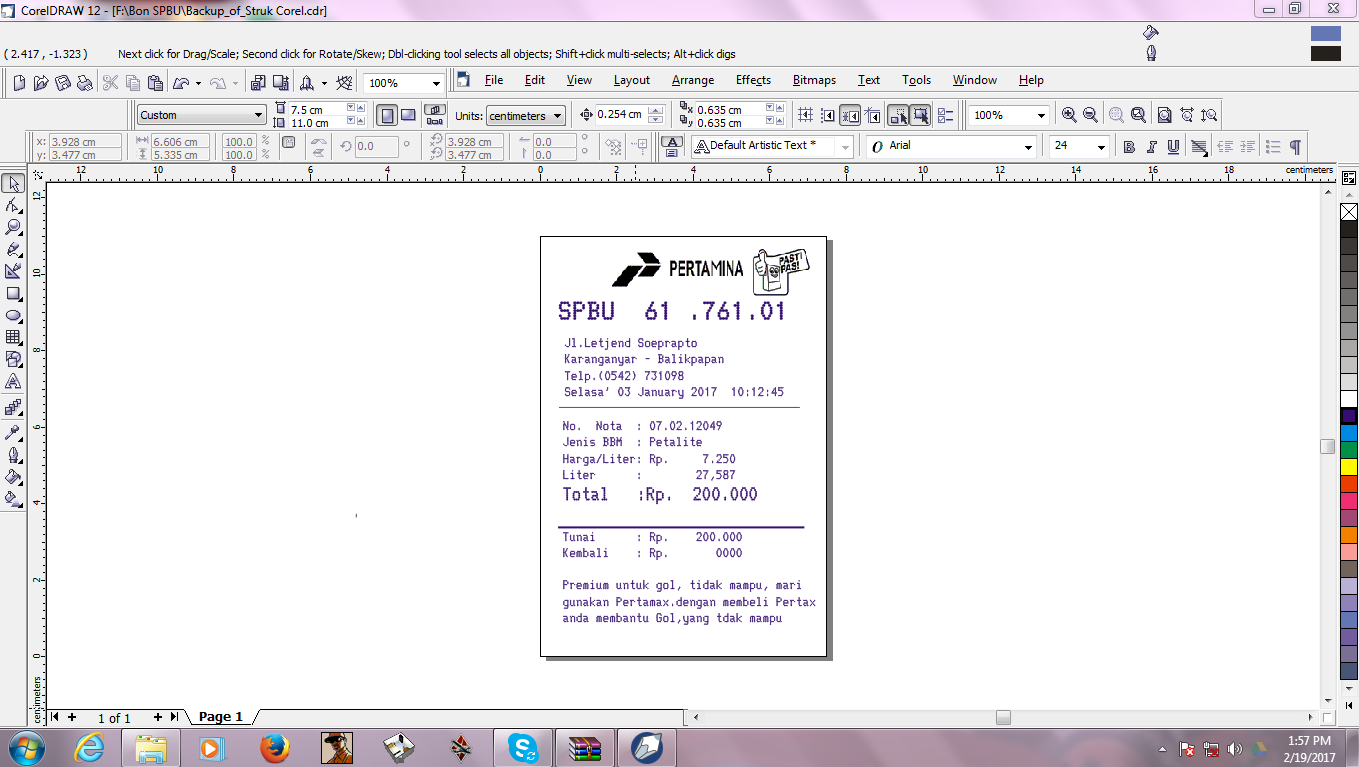The width and height of the screenshot is (1359, 767).
Task: Toggle Italic text formatting
Action: (x=1151, y=147)
